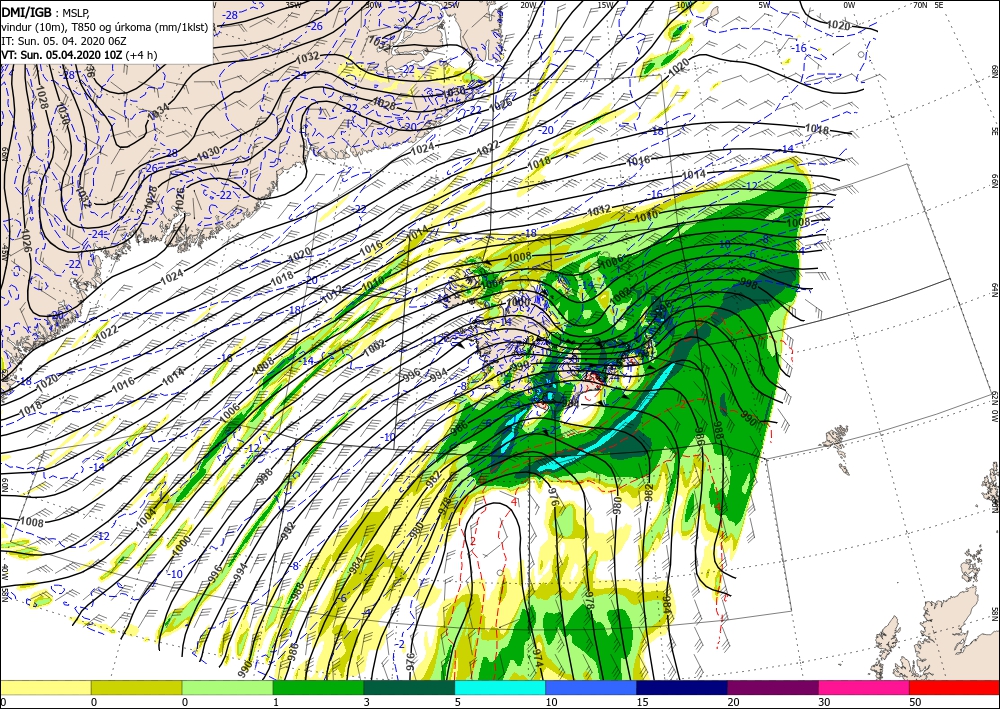Select the purple legend color block

(x=772, y=688)
